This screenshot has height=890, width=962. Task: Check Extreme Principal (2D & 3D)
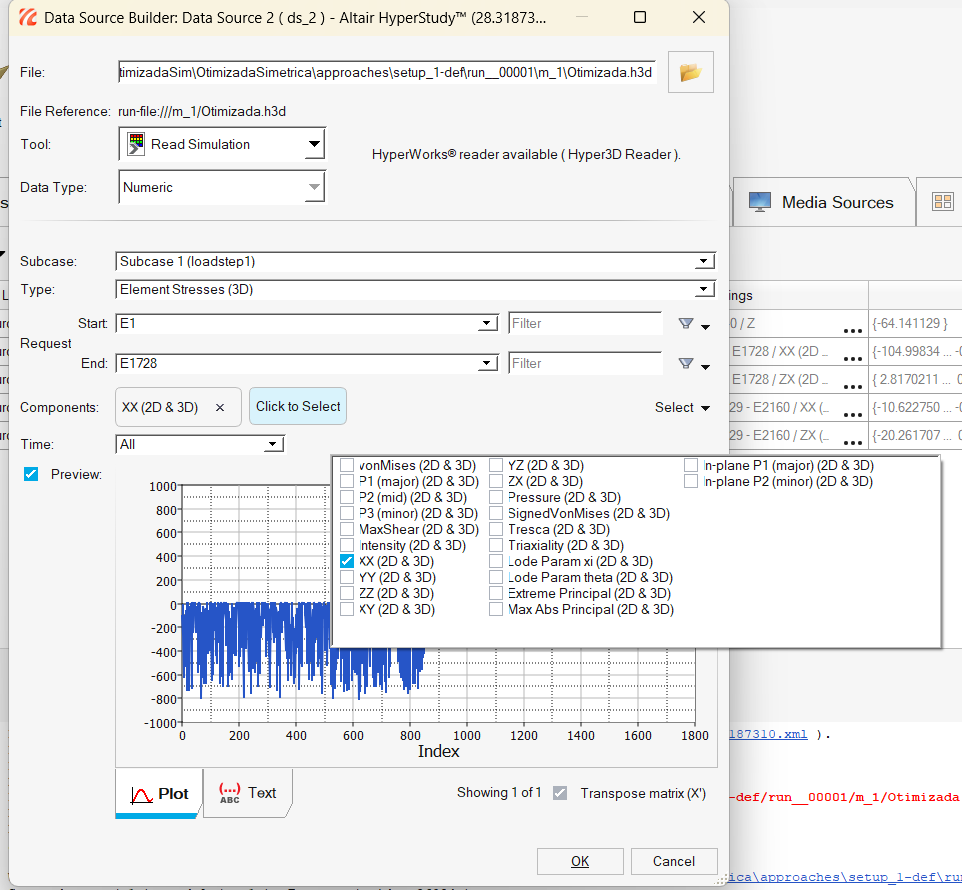pos(496,593)
